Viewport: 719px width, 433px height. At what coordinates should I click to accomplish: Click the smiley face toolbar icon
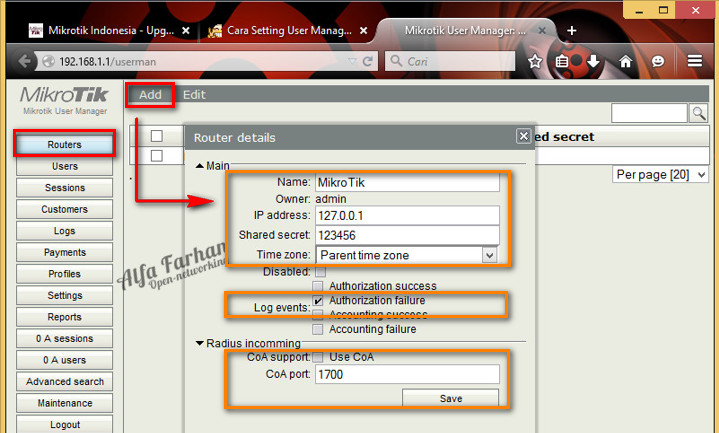pos(658,61)
